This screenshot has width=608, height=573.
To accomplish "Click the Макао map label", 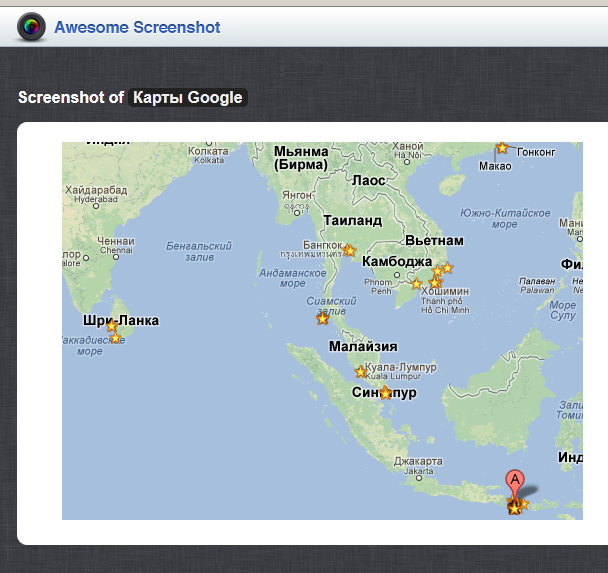I will click(x=495, y=166).
